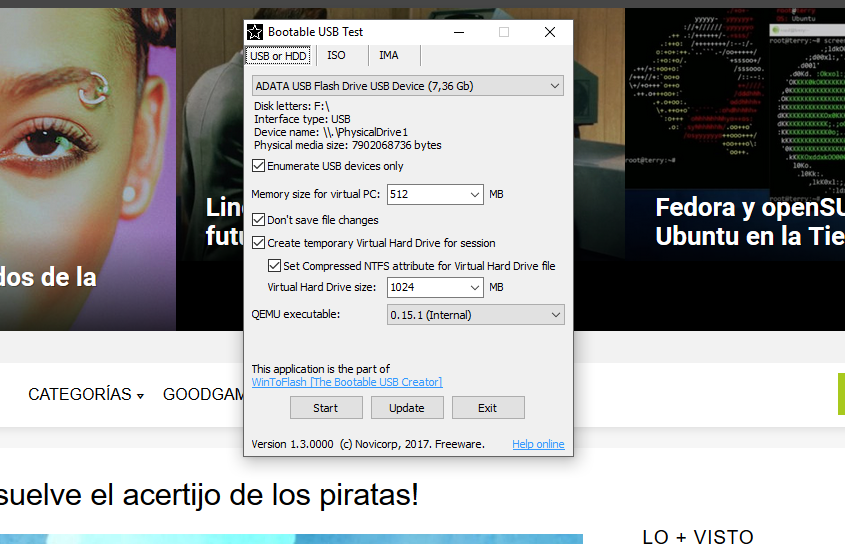Click the Version 1.3.0000 text

click(292, 444)
